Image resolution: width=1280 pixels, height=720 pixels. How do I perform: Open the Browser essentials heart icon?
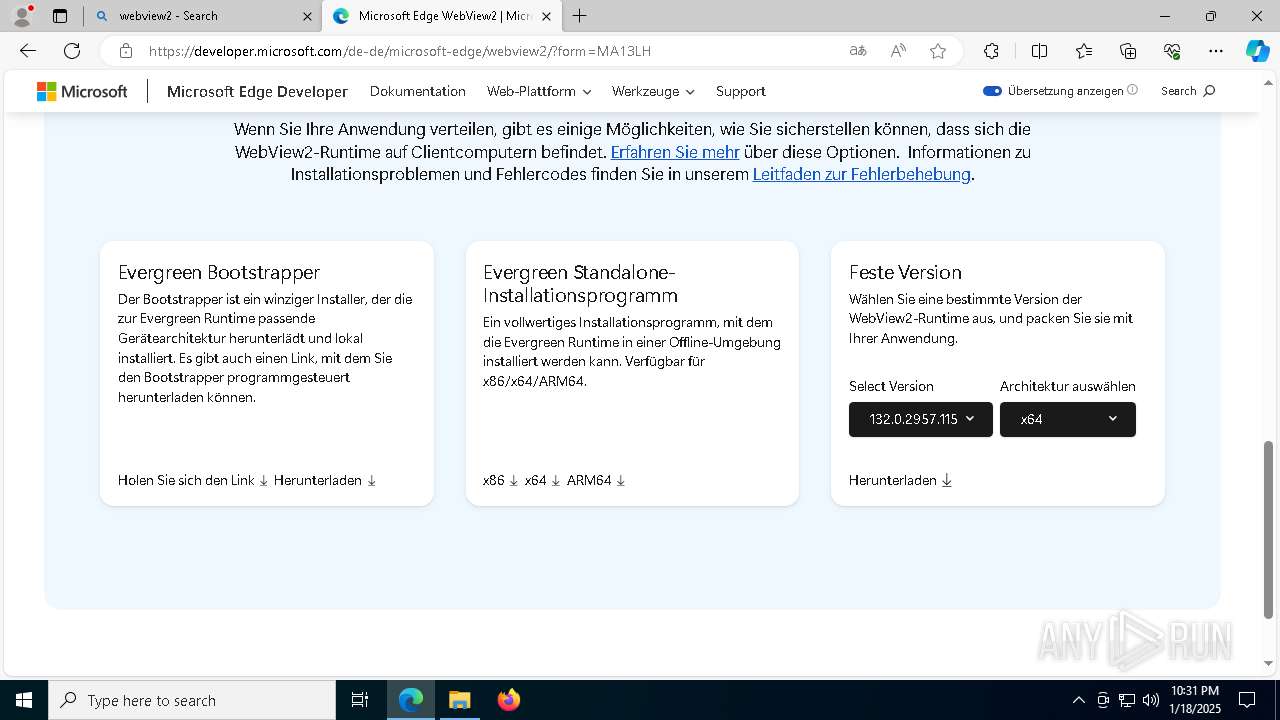(x=1172, y=51)
